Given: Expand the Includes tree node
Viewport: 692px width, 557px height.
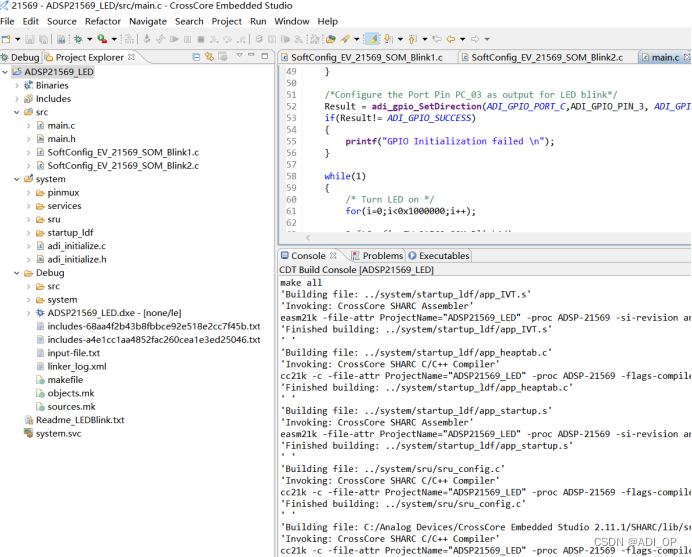Looking at the screenshot, I should click(17, 99).
